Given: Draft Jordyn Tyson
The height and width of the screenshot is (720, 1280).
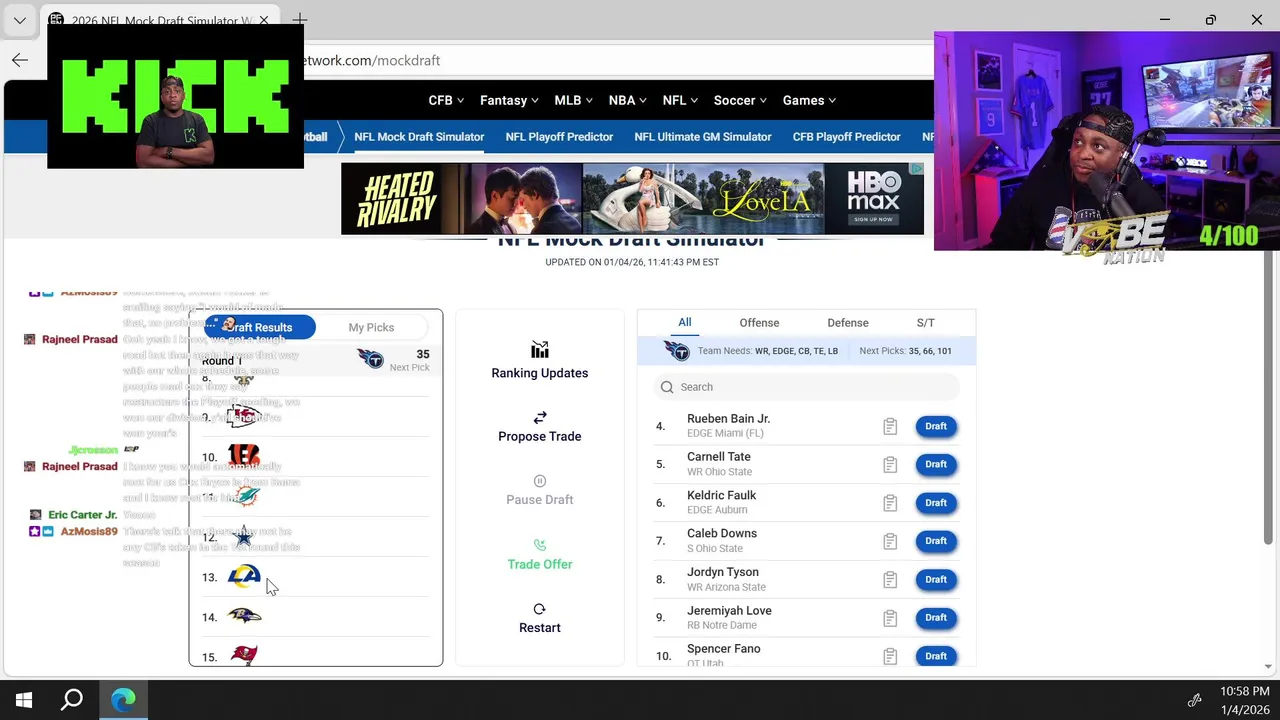Looking at the screenshot, I should coord(936,579).
